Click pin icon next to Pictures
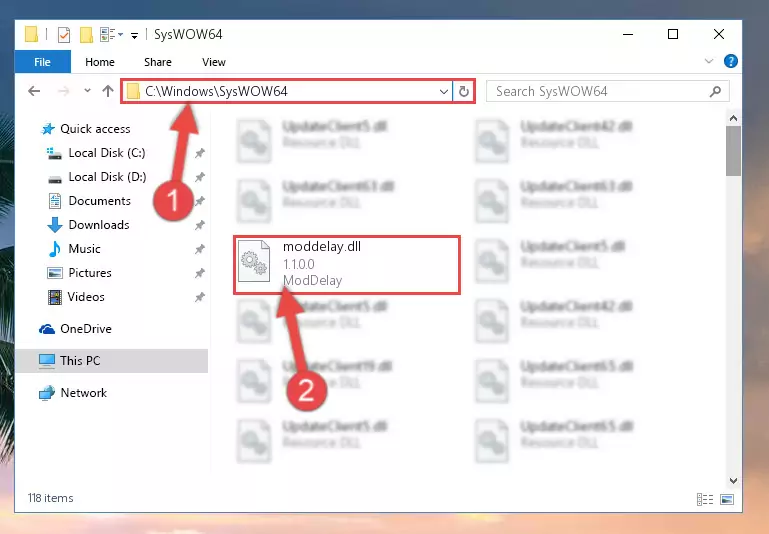Screen dimensions: 769x534 point(199,273)
